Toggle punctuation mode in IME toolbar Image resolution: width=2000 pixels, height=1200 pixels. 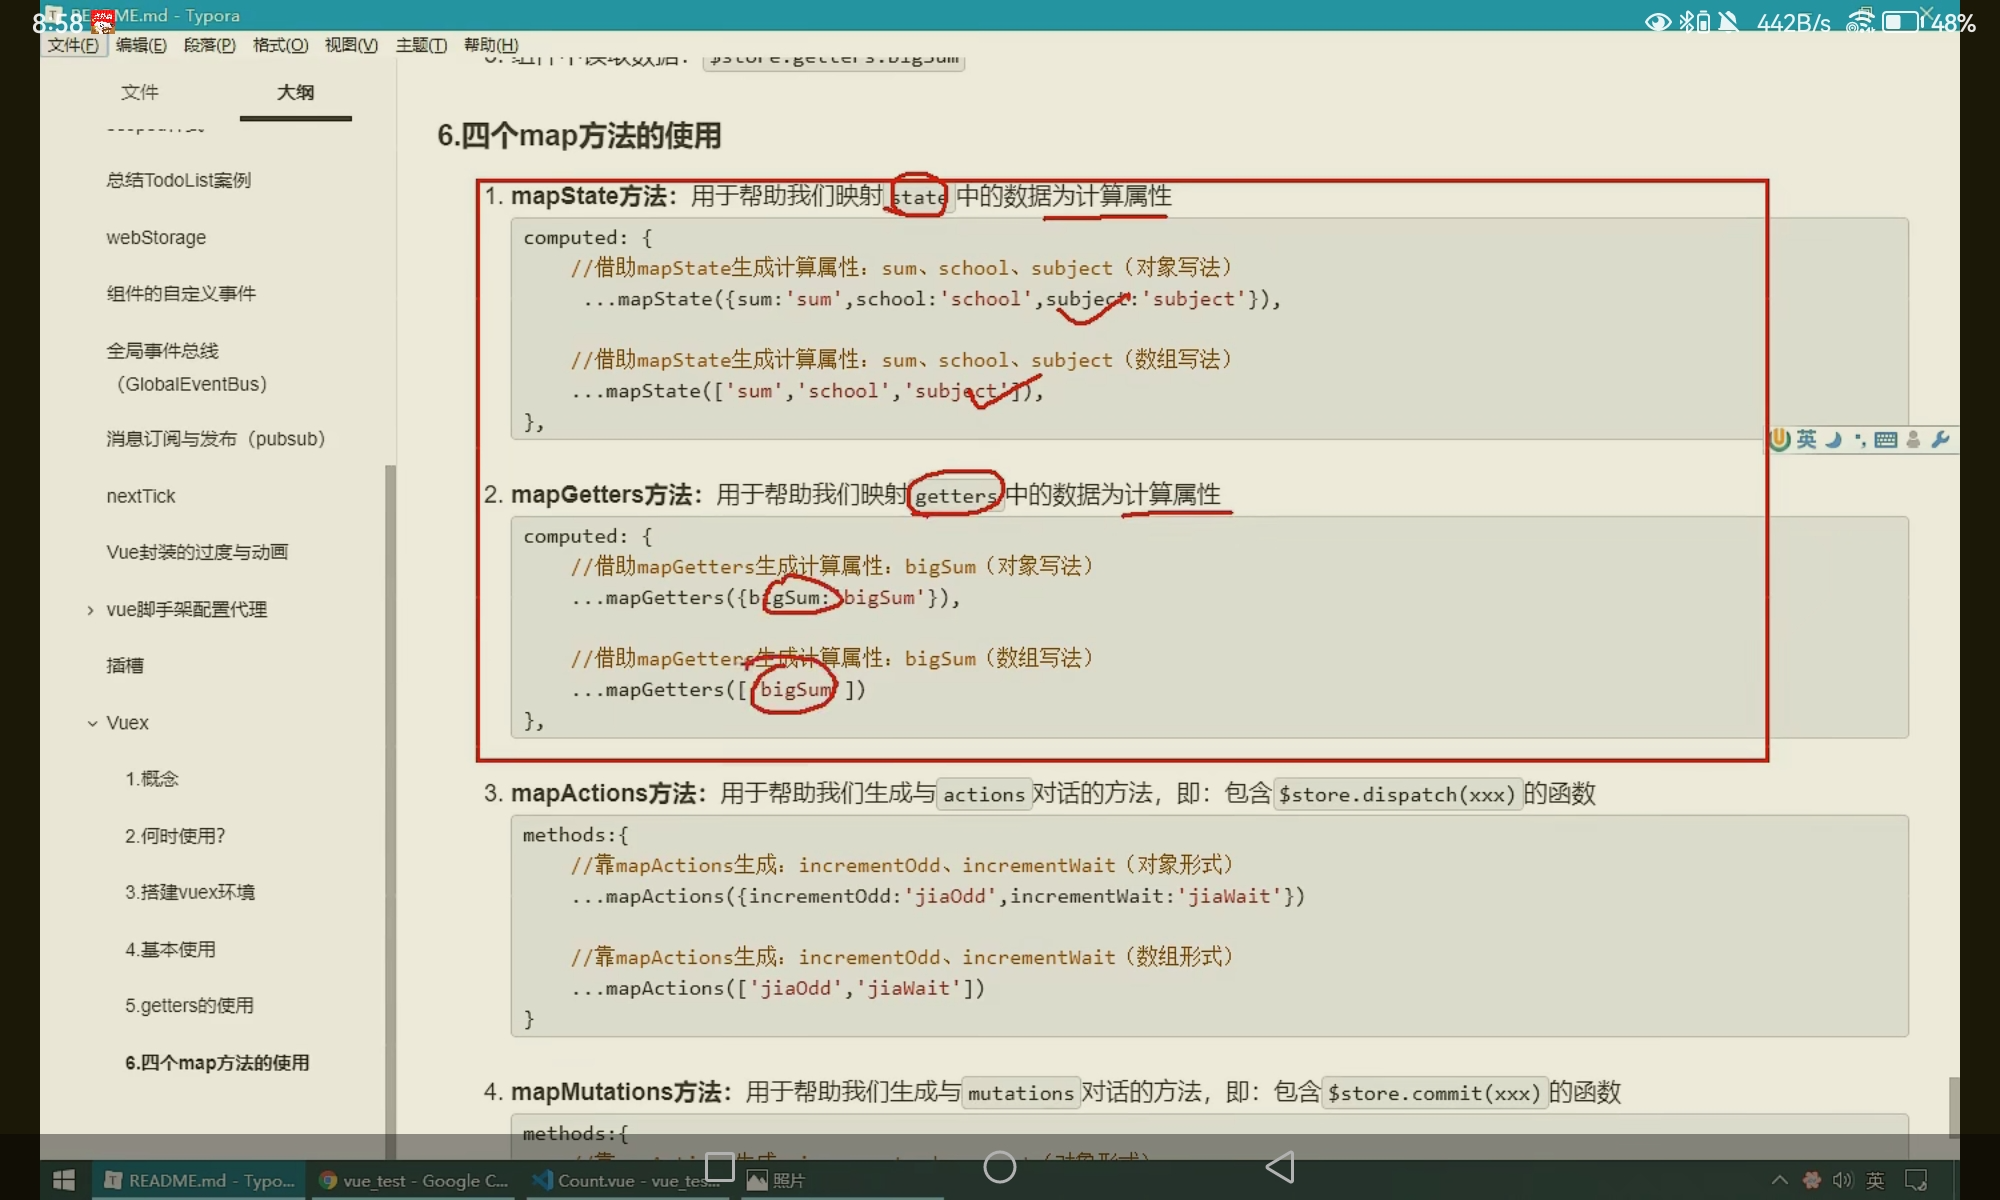tap(1859, 439)
